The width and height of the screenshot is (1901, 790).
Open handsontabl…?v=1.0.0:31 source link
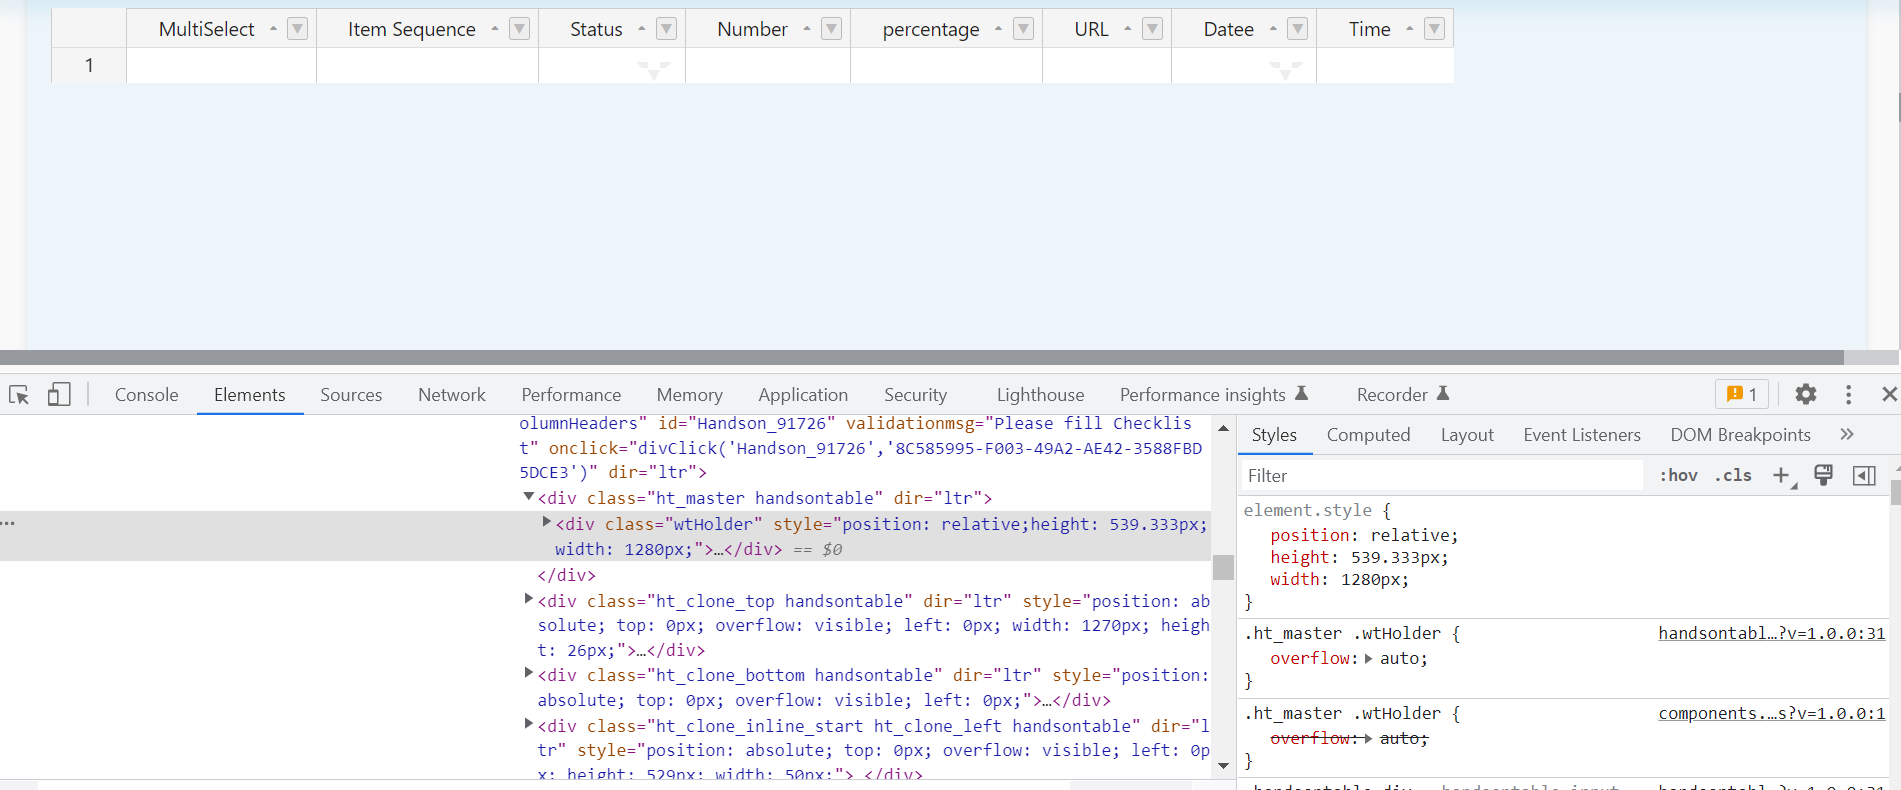point(1771,633)
